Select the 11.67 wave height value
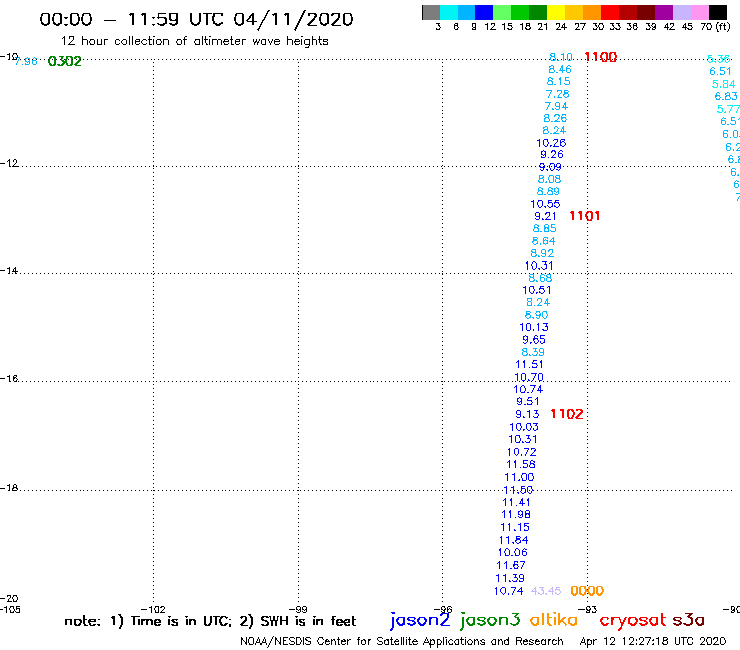 (x=511, y=565)
